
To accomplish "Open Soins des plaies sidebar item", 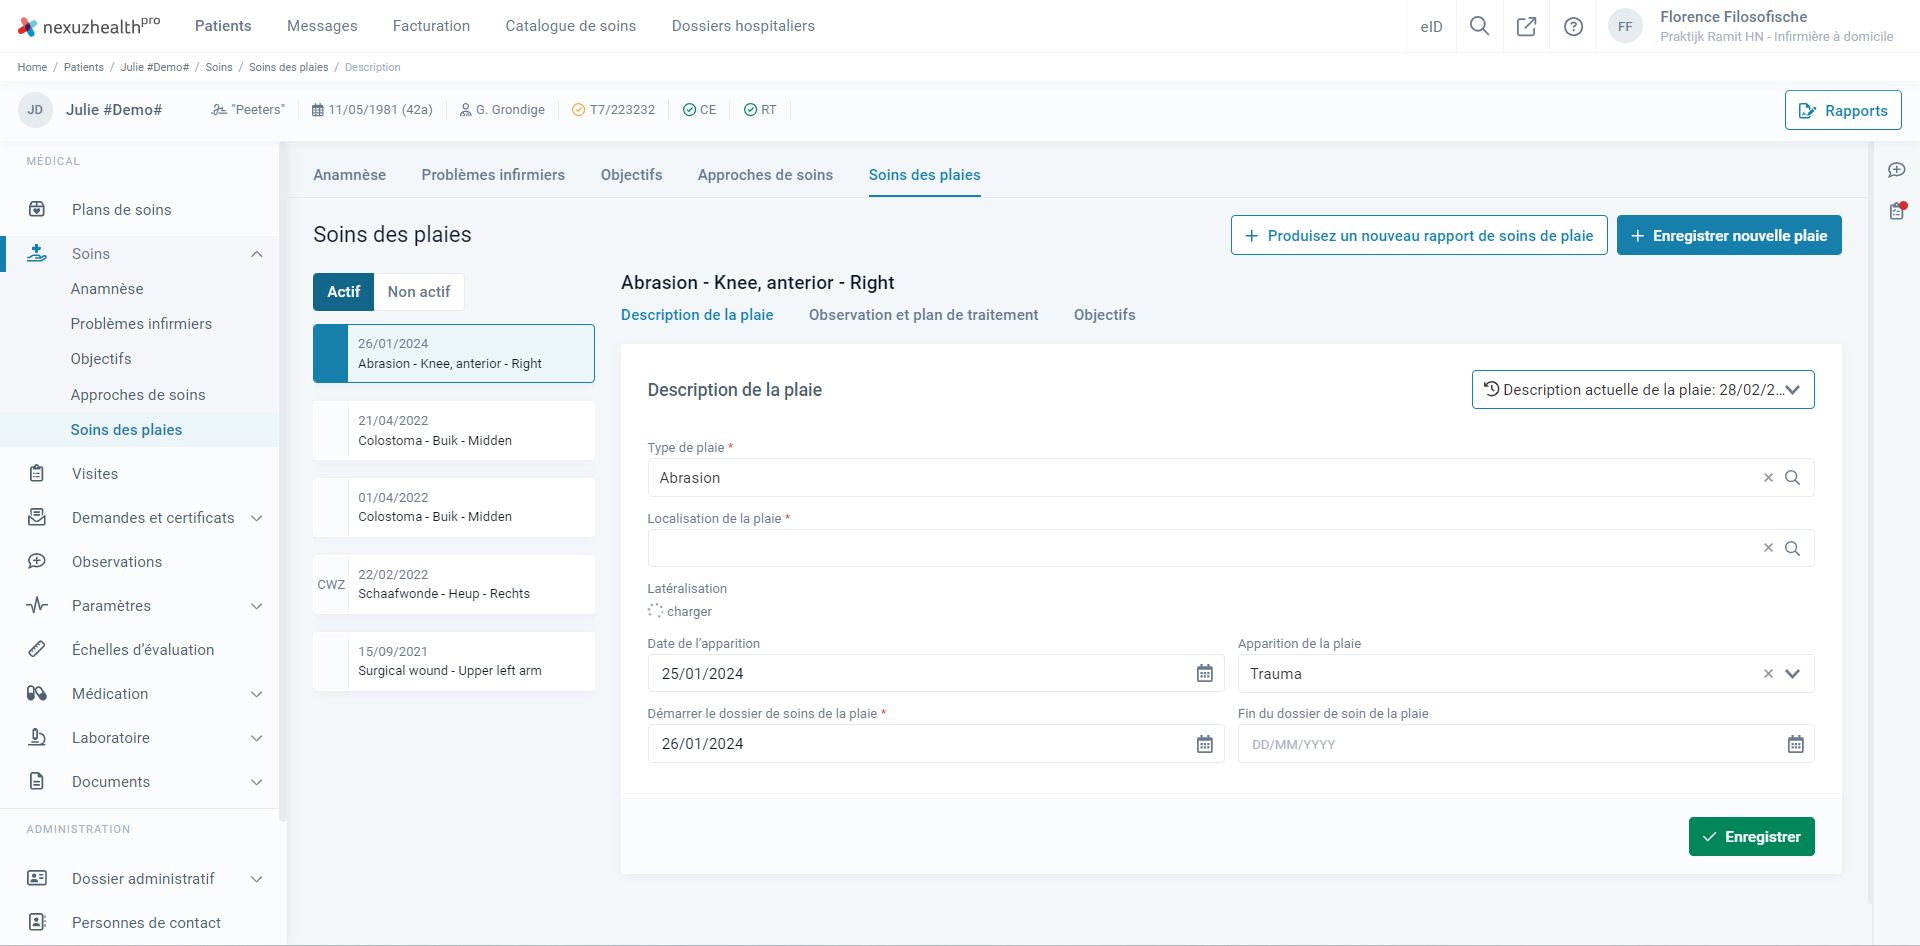I will point(126,430).
